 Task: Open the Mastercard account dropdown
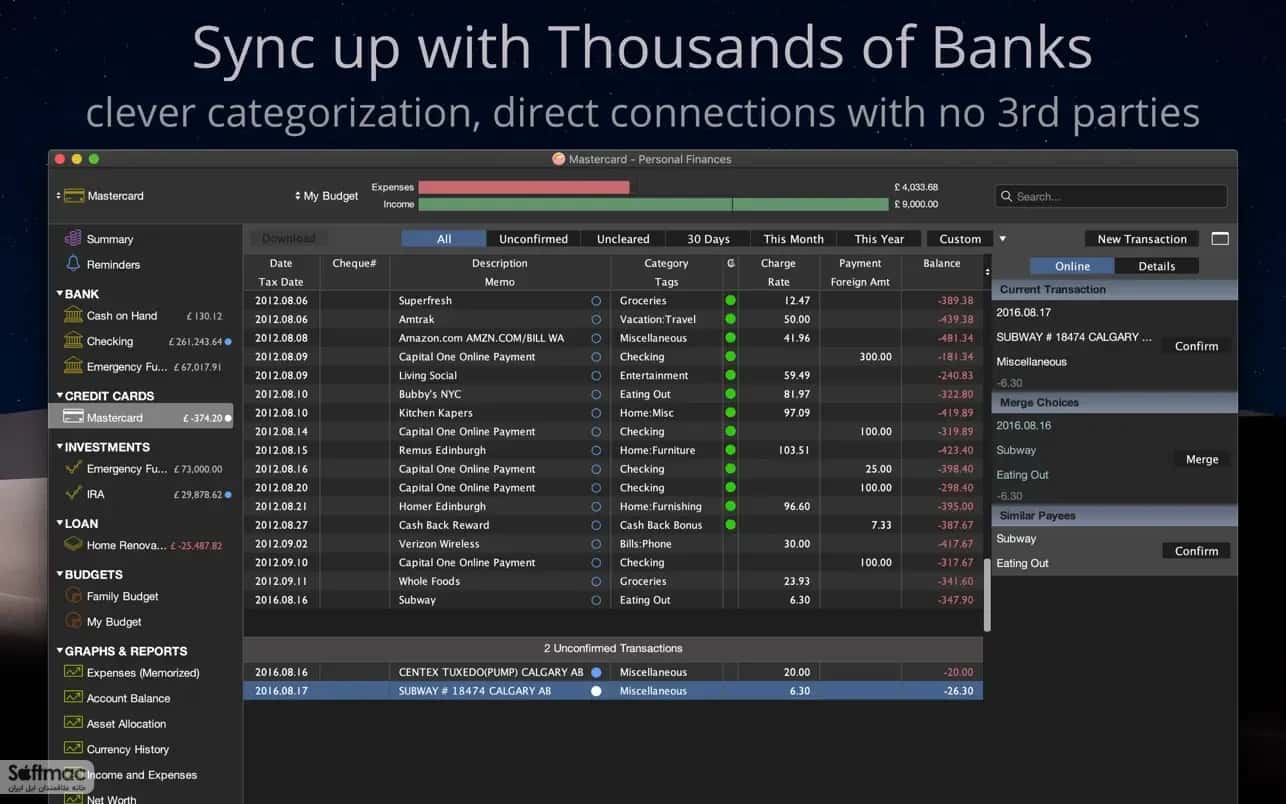pyautogui.click(x=100, y=196)
